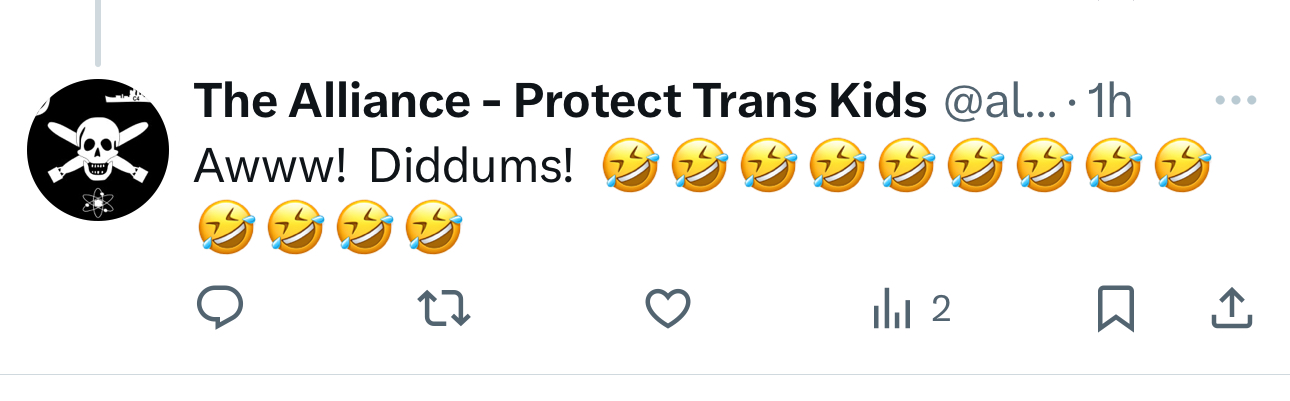The width and height of the screenshot is (1290, 401).
Task: Like the tweet with the heart icon
Action: coord(668,308)
